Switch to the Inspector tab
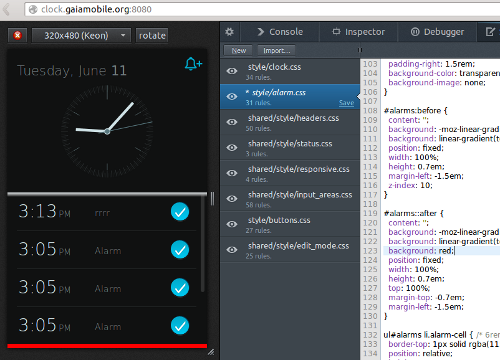The image size is (500, 360). click(358, 32)
